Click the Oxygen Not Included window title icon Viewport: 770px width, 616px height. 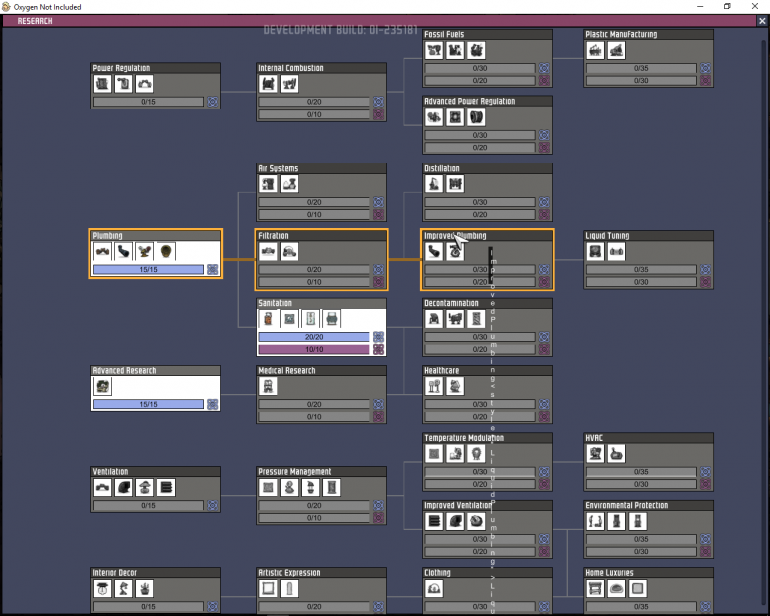pyautogui.click(x=6, y=7)
